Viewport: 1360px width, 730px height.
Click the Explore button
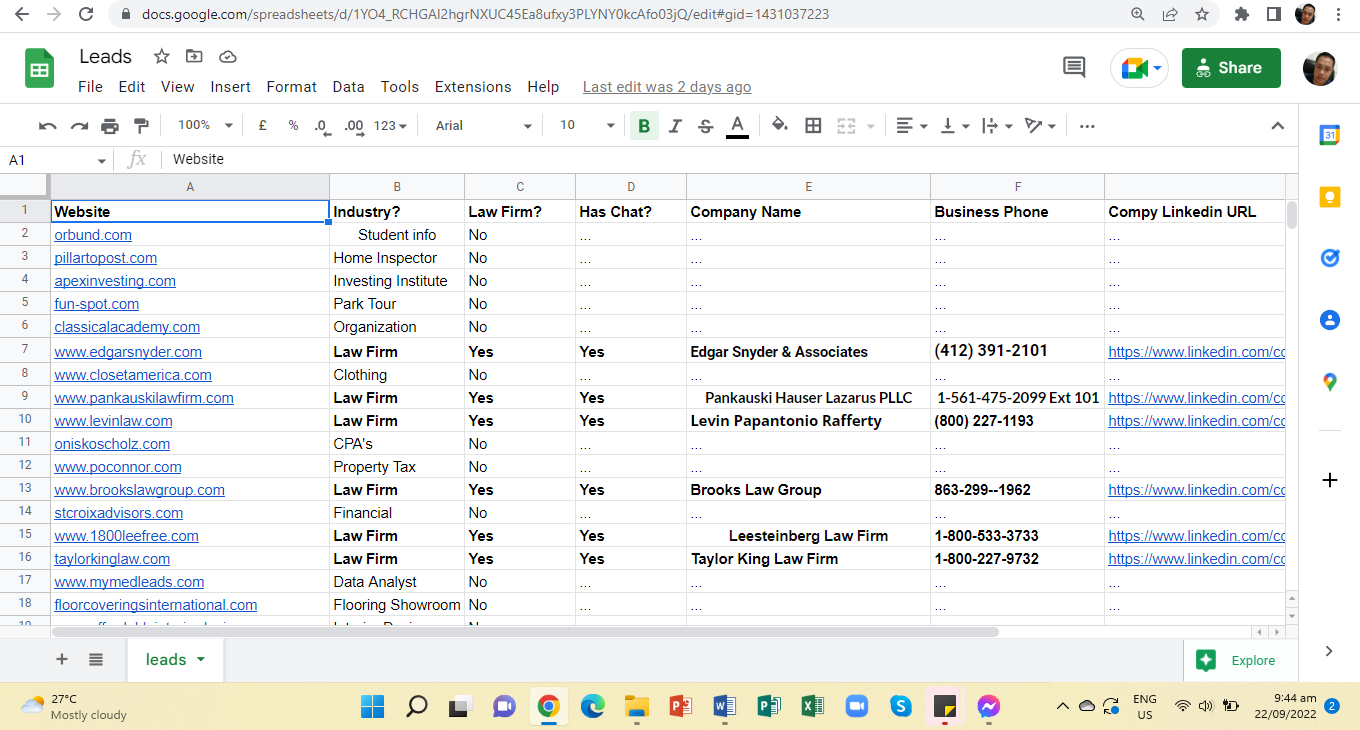pos(1240,660)
